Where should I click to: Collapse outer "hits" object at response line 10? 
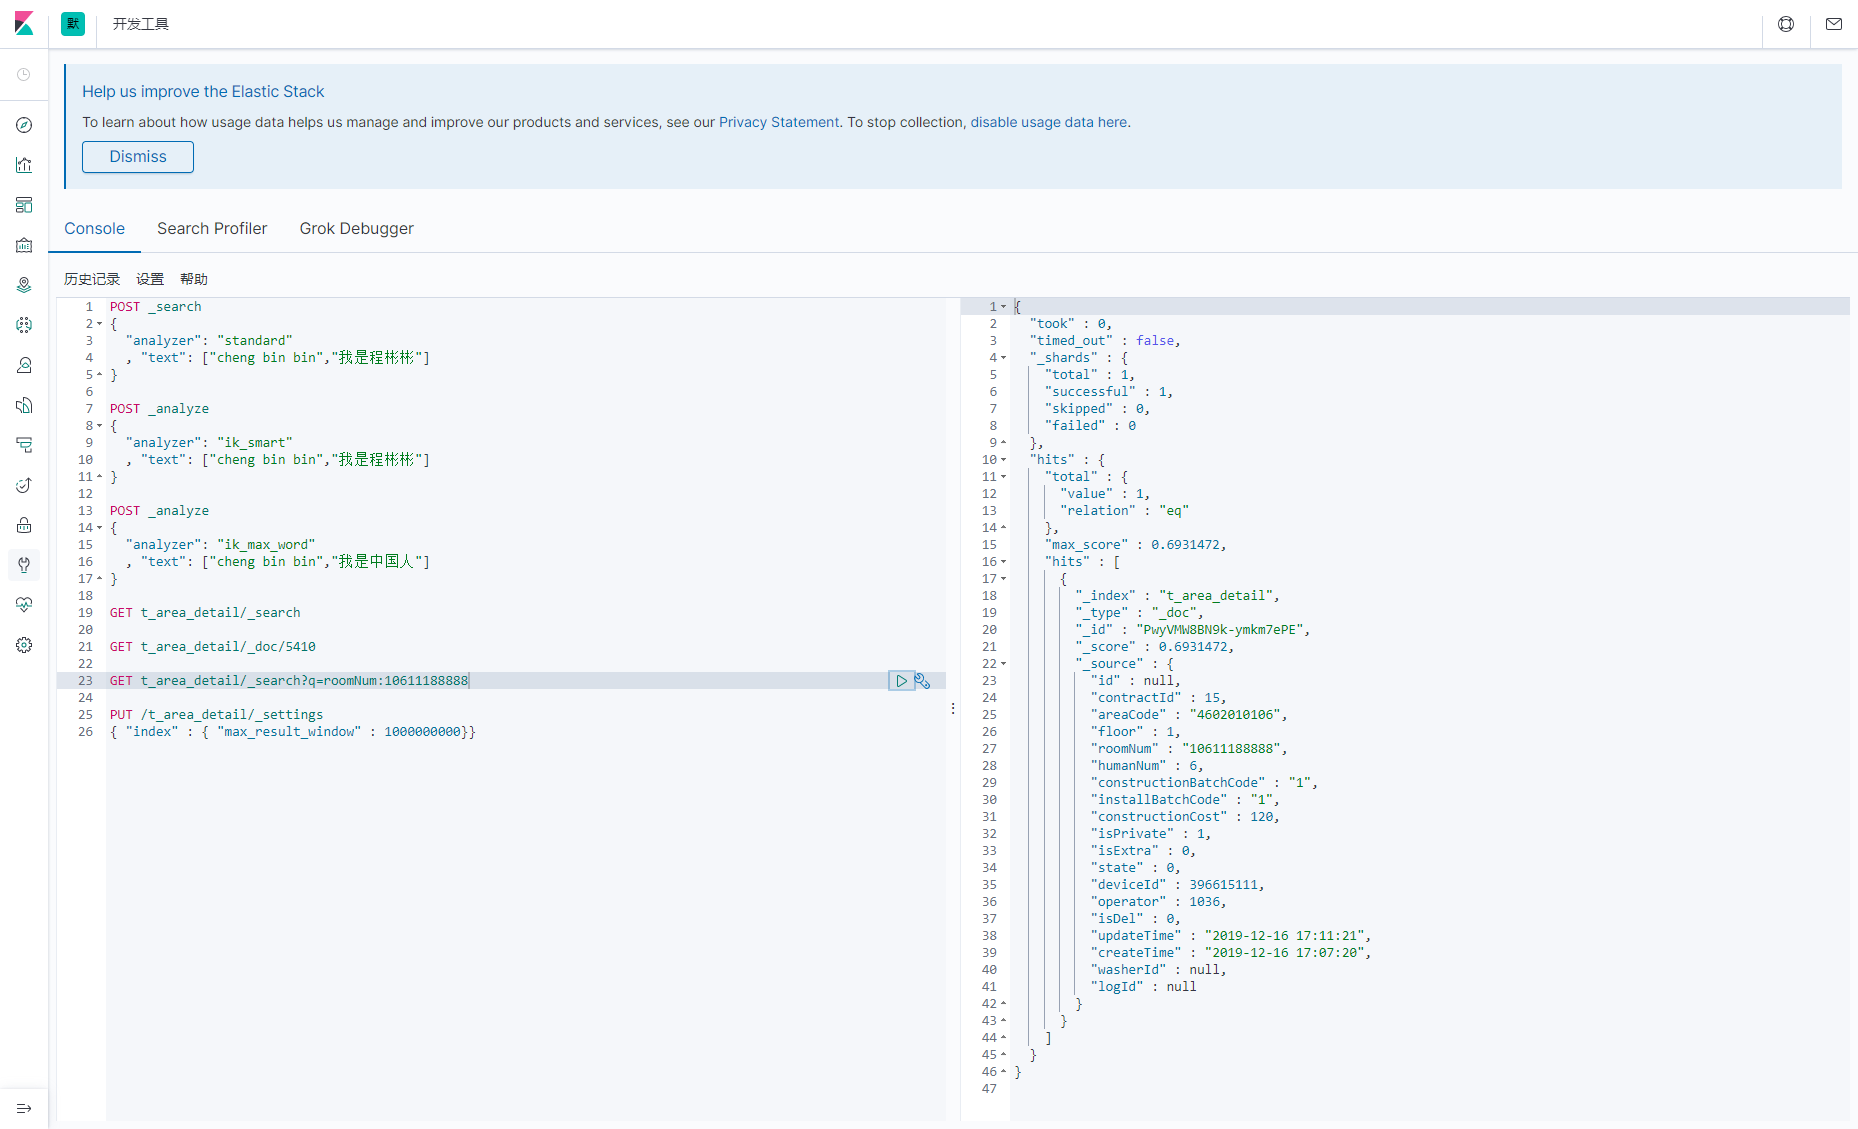click(1003, 460)
